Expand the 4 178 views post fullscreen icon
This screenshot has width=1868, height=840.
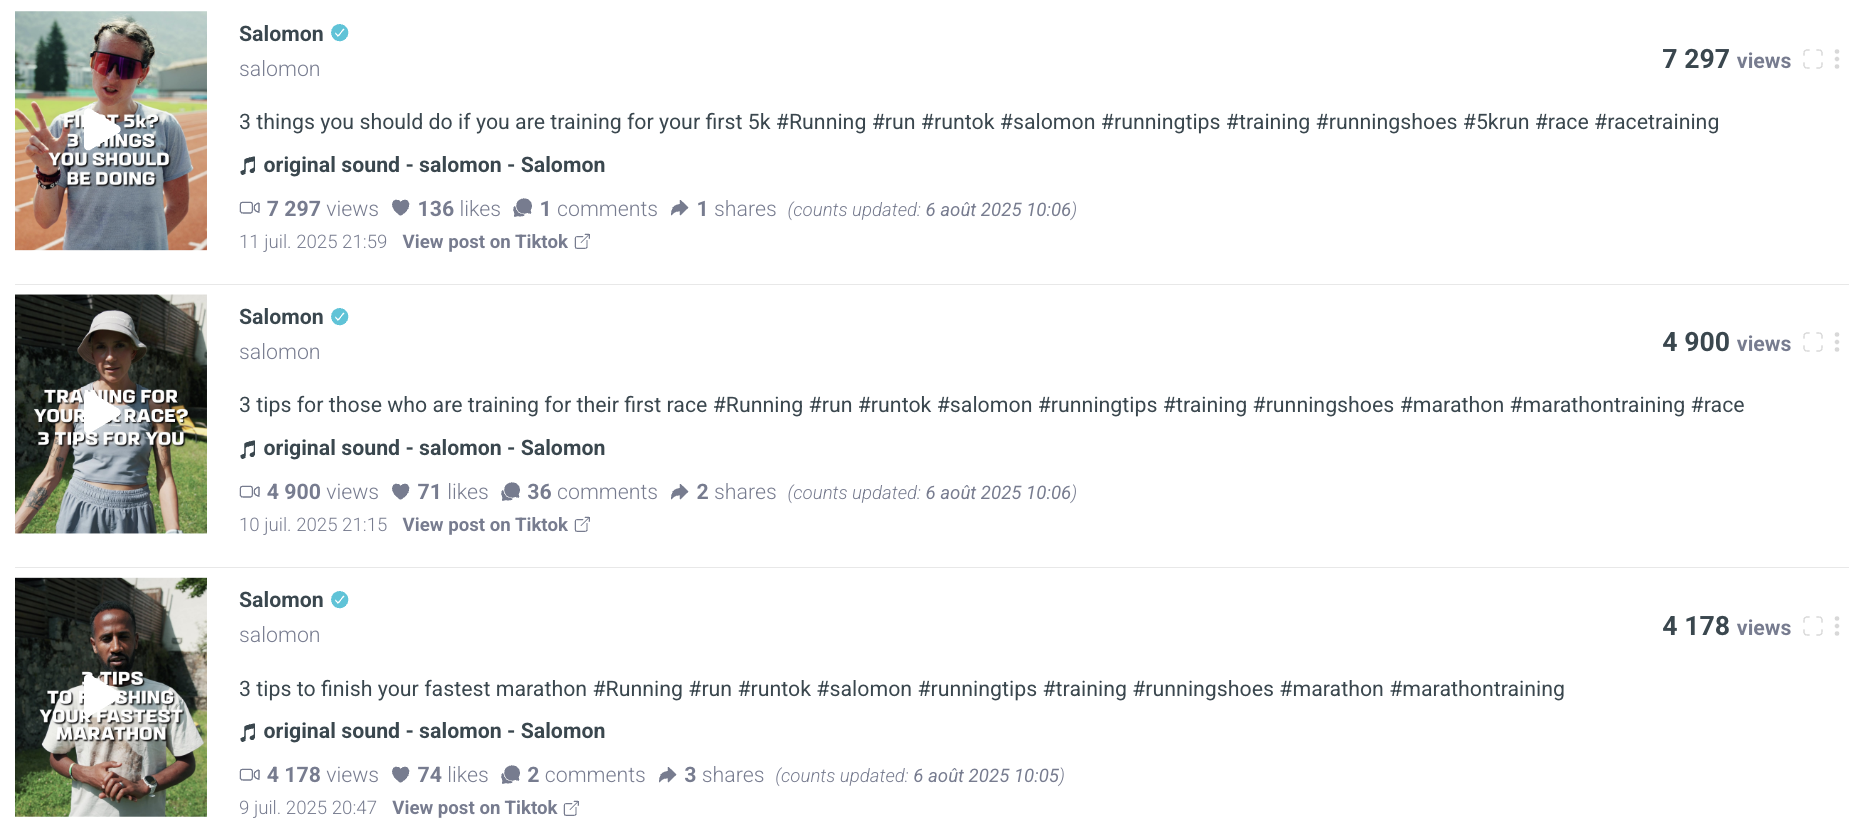1813,627
